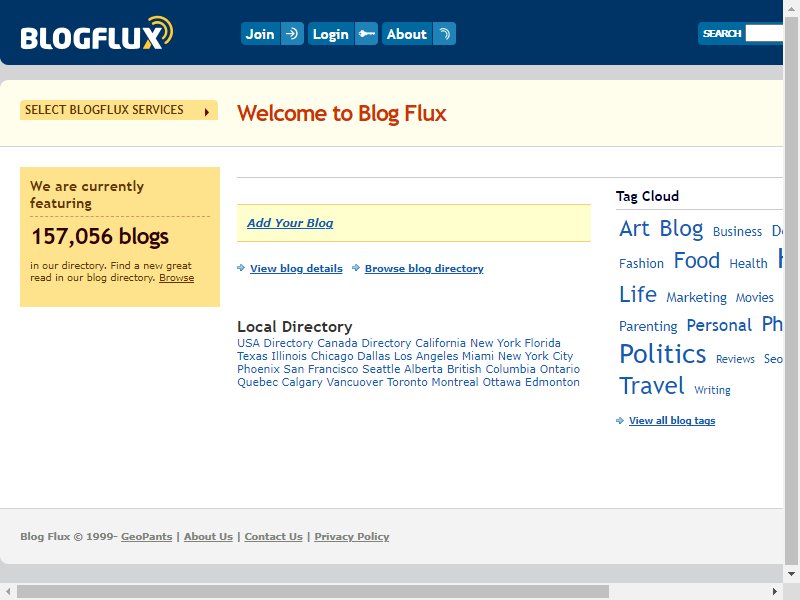
Task: Click the search input field
Action: (x=764, y=34)
